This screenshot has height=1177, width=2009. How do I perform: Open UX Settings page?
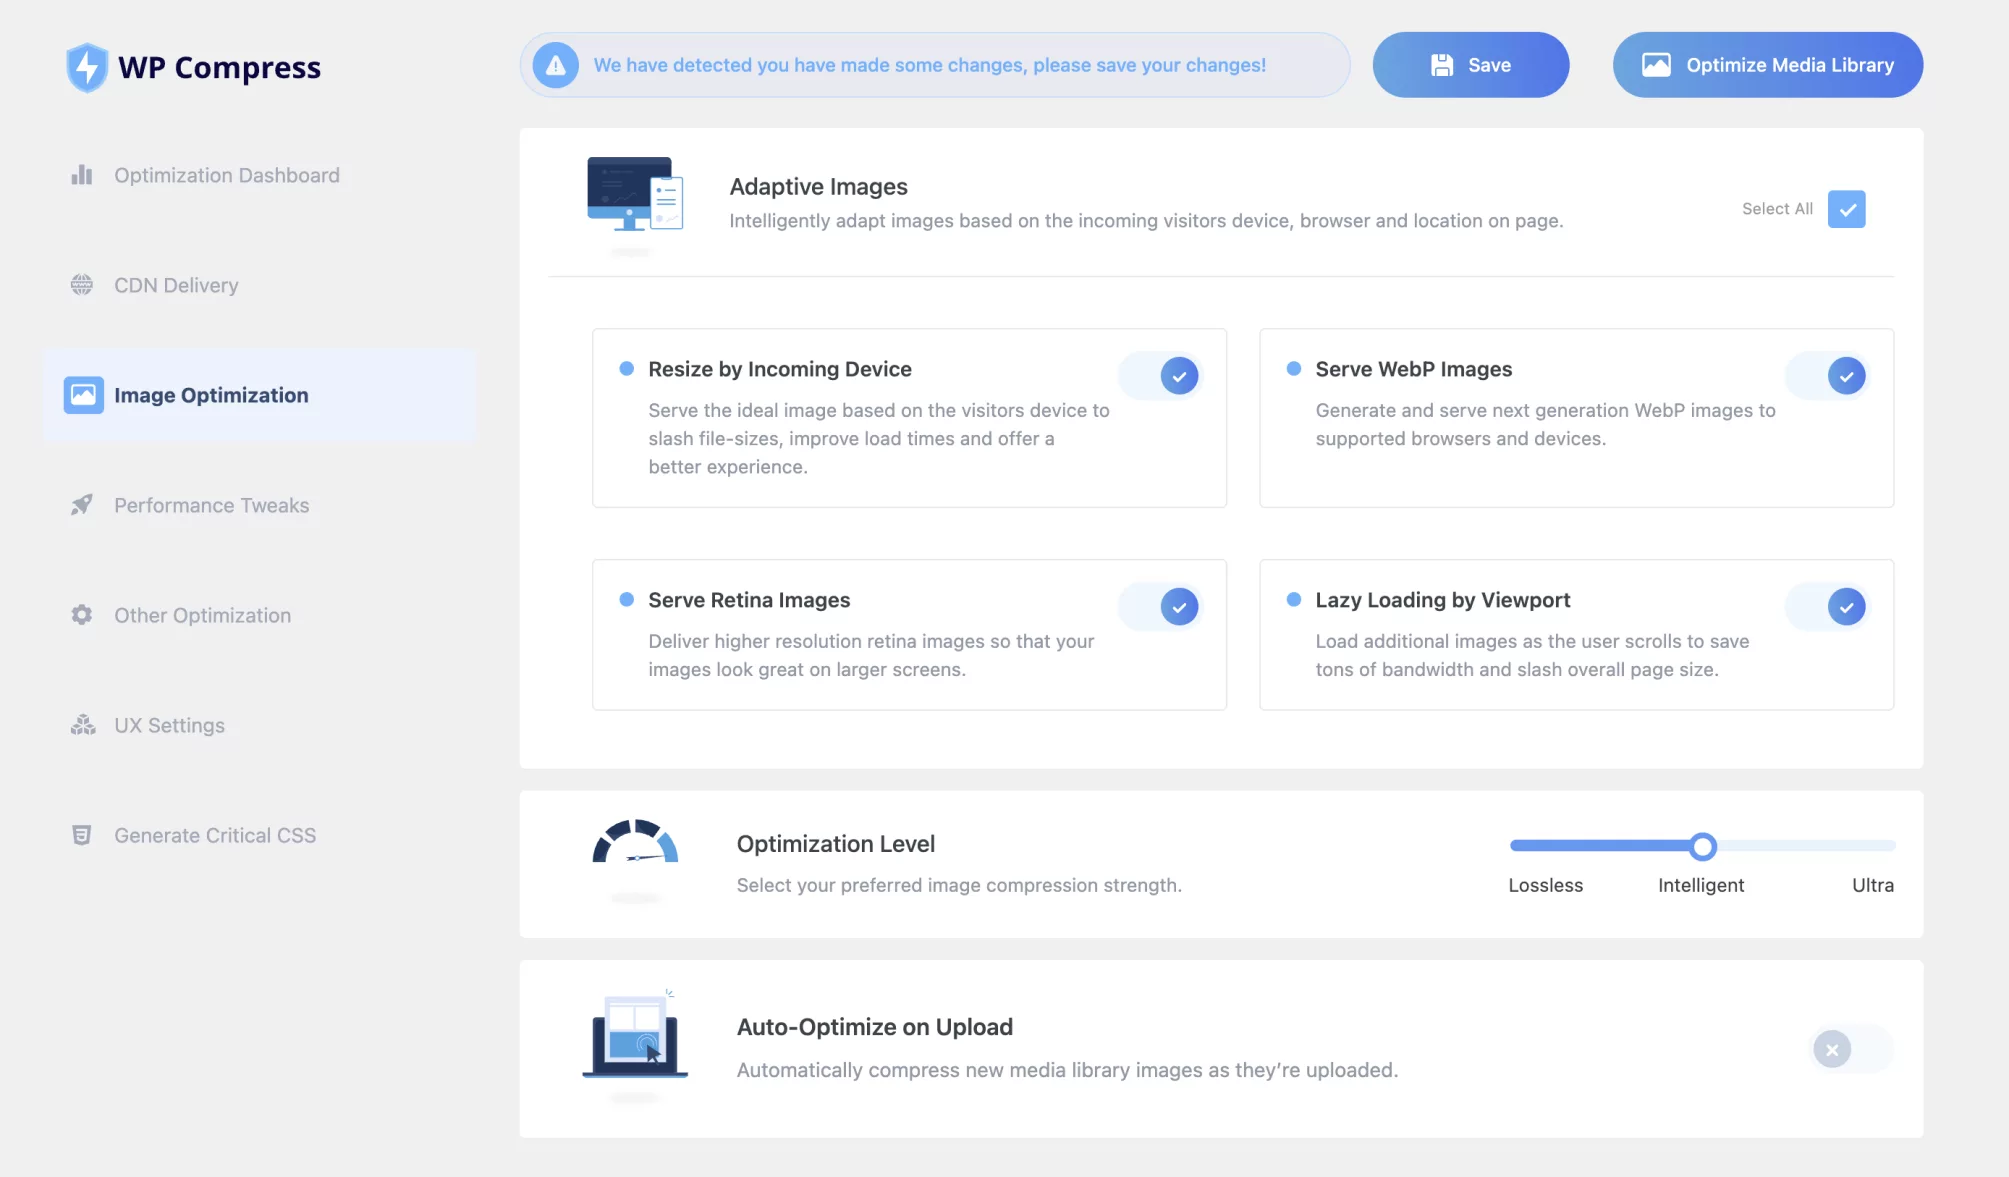(x=169, y=725)
